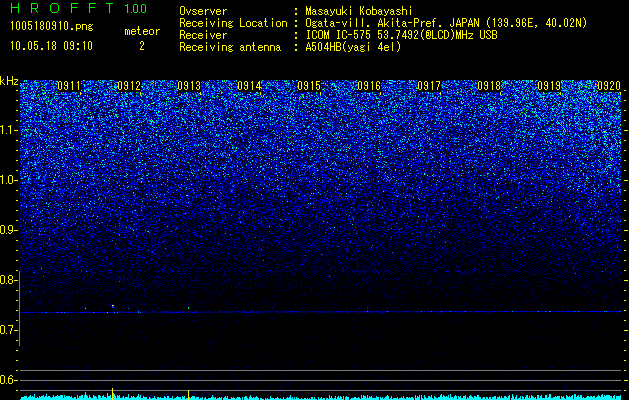
Task: Click the 0.7 kHz axis label
Action: (8, 330)
